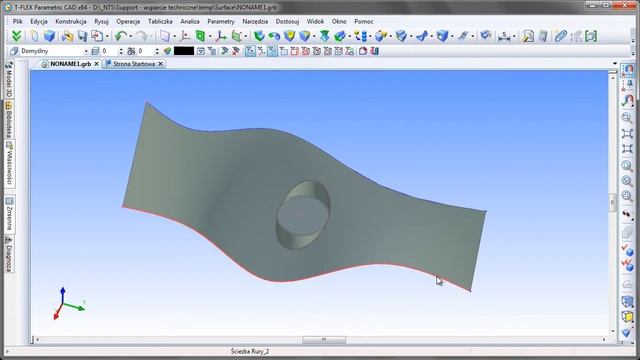The image size is (640, 360).
Task: Increment the first numeric level stepper
Action: point(120,49)
